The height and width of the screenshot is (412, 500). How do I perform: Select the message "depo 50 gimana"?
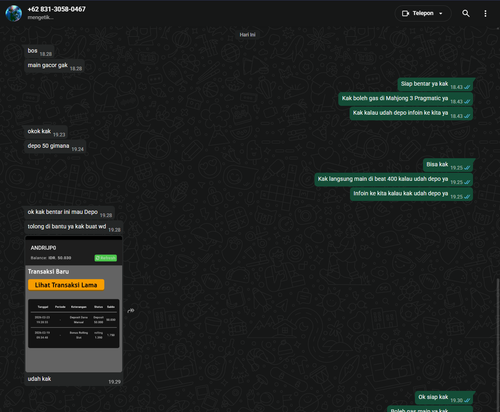tap(55, 146)
